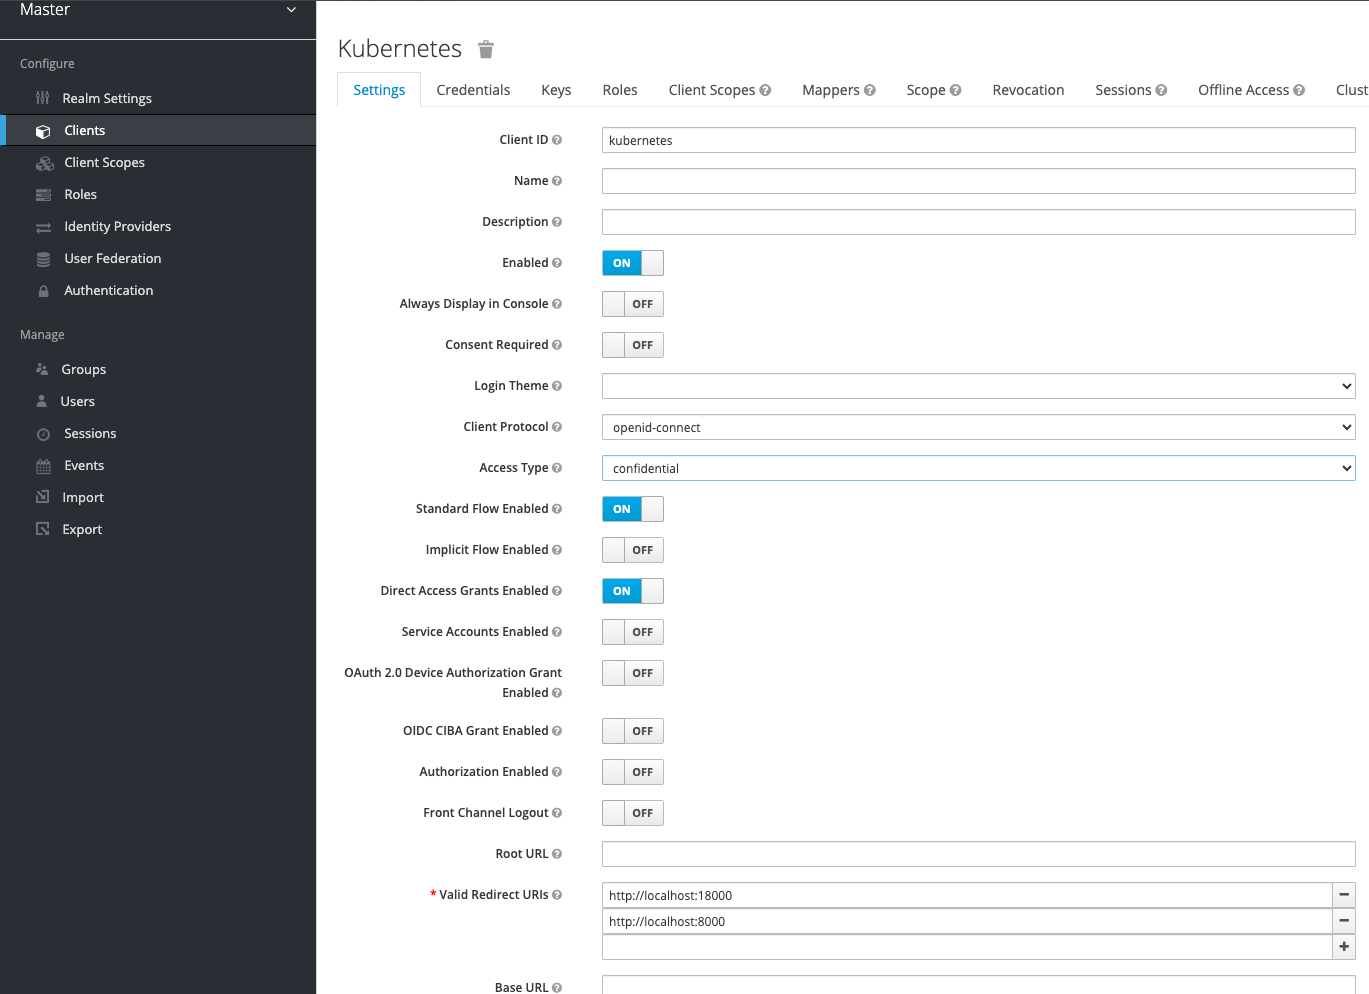Viewport: 1369px width, 994px height.
Task: Click the Client ID input field
Action: pyautogui.click(x=979, y=140)
